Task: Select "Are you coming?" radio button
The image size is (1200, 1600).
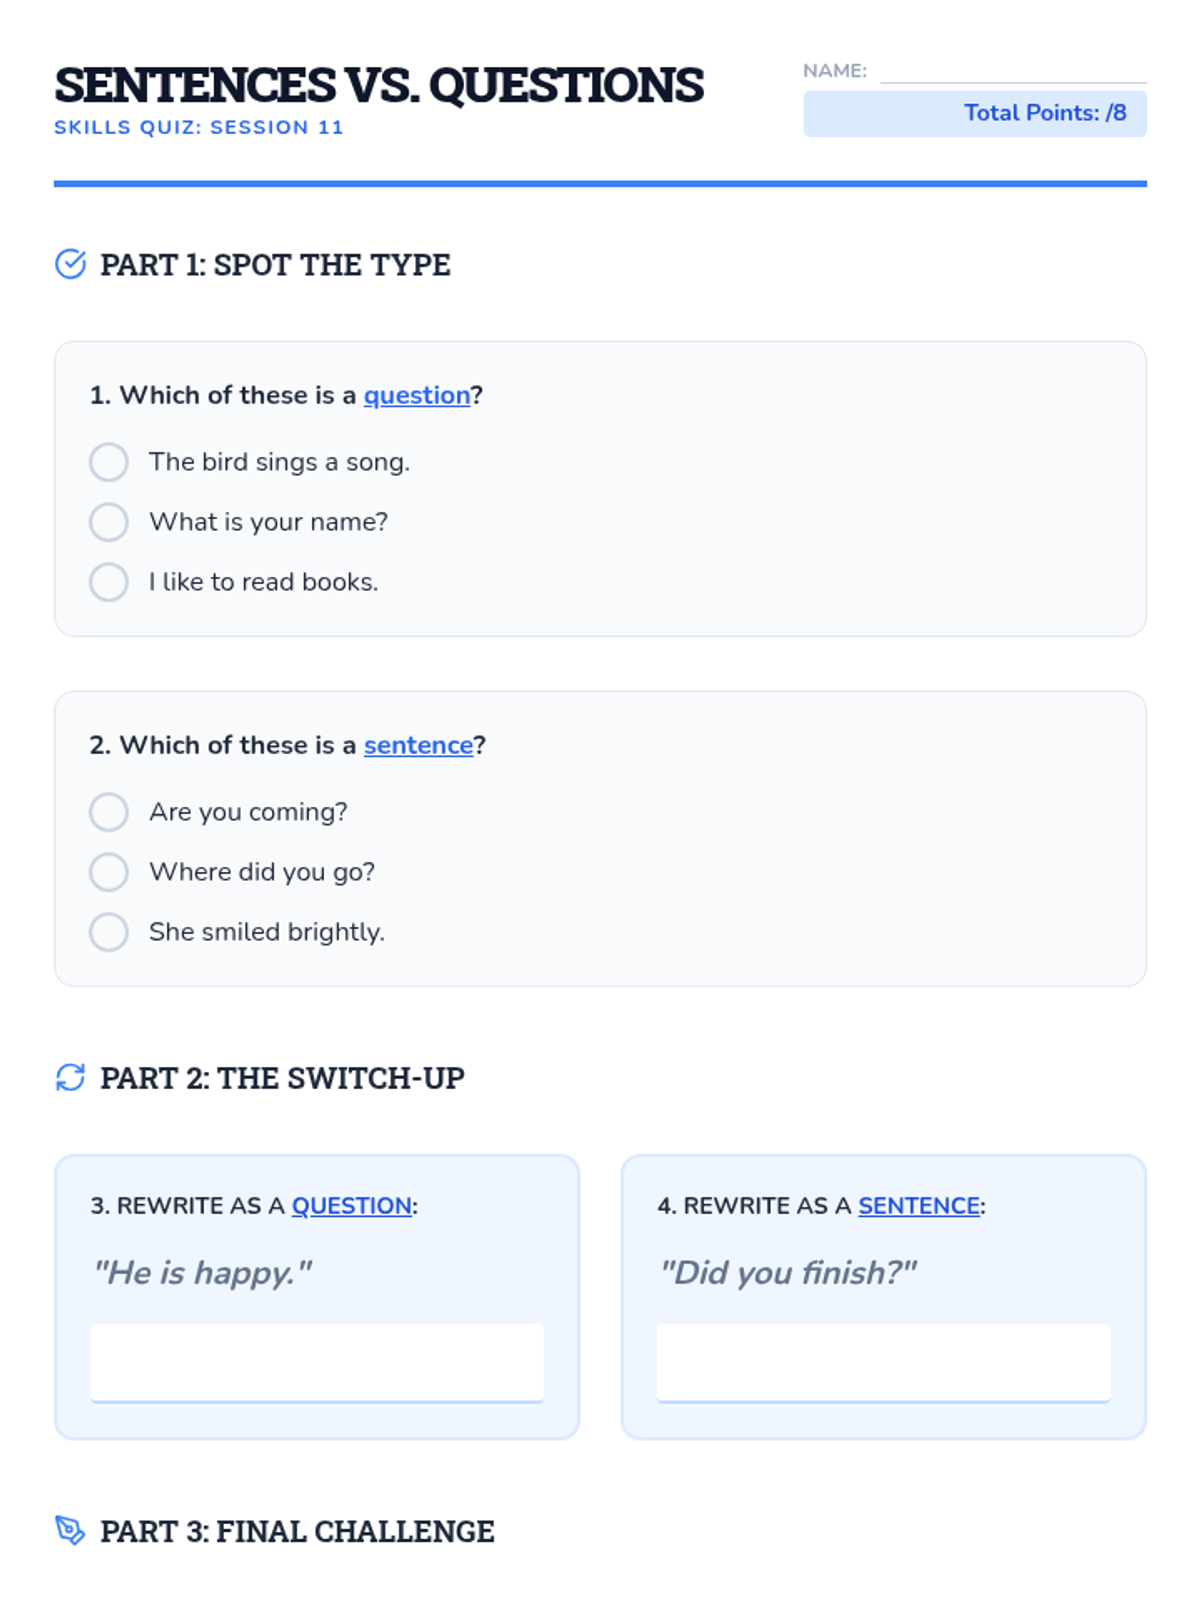Action: (x=109, y=812)
